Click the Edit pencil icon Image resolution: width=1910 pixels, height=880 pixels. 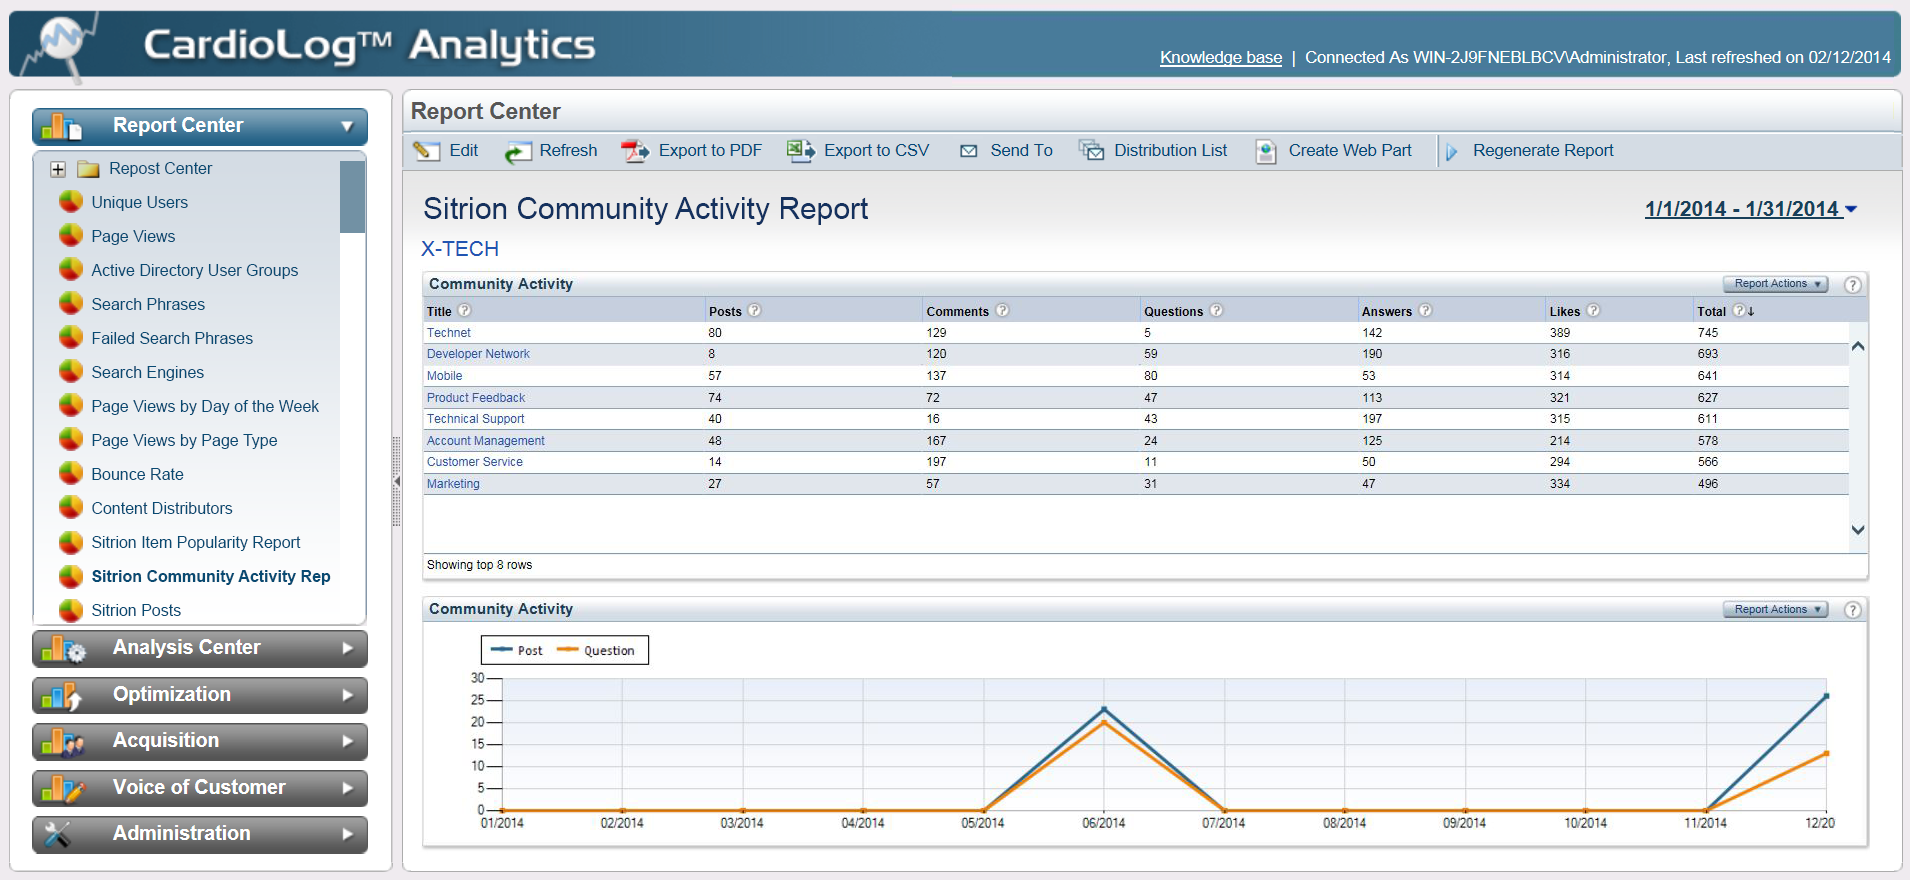(x=427, y=151)
